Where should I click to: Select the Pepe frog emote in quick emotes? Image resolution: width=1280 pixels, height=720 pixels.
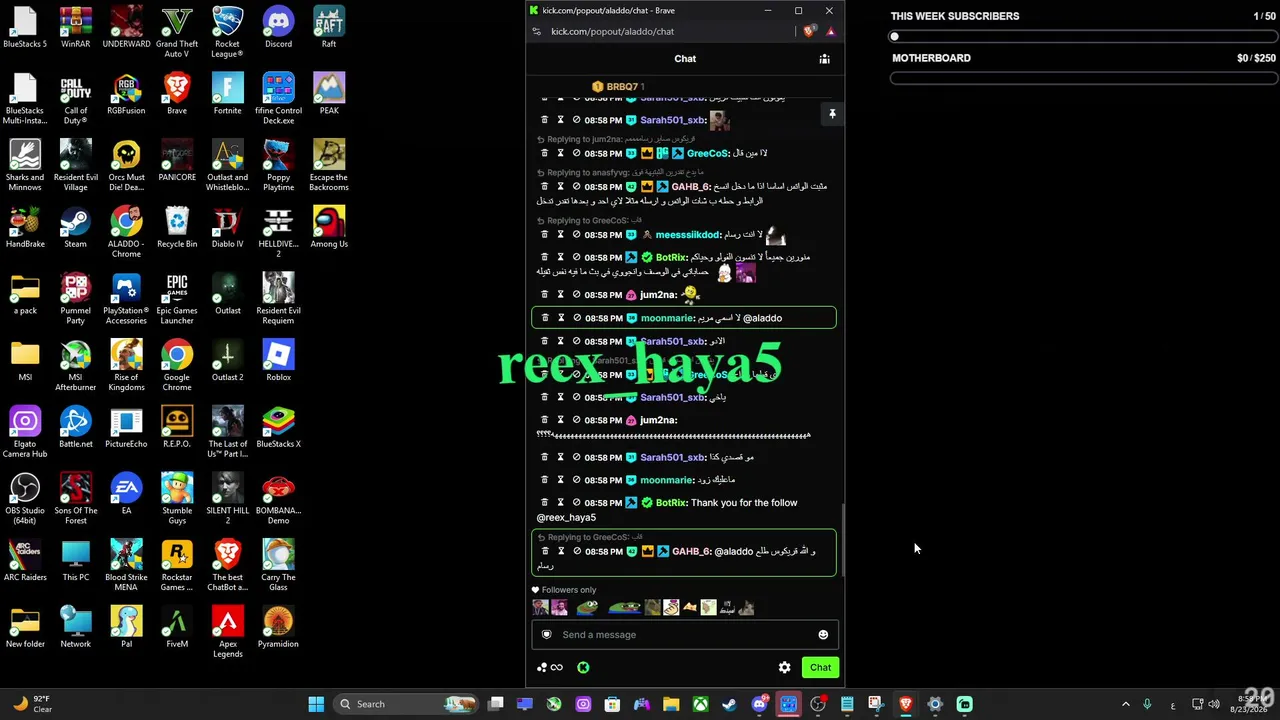587,607
